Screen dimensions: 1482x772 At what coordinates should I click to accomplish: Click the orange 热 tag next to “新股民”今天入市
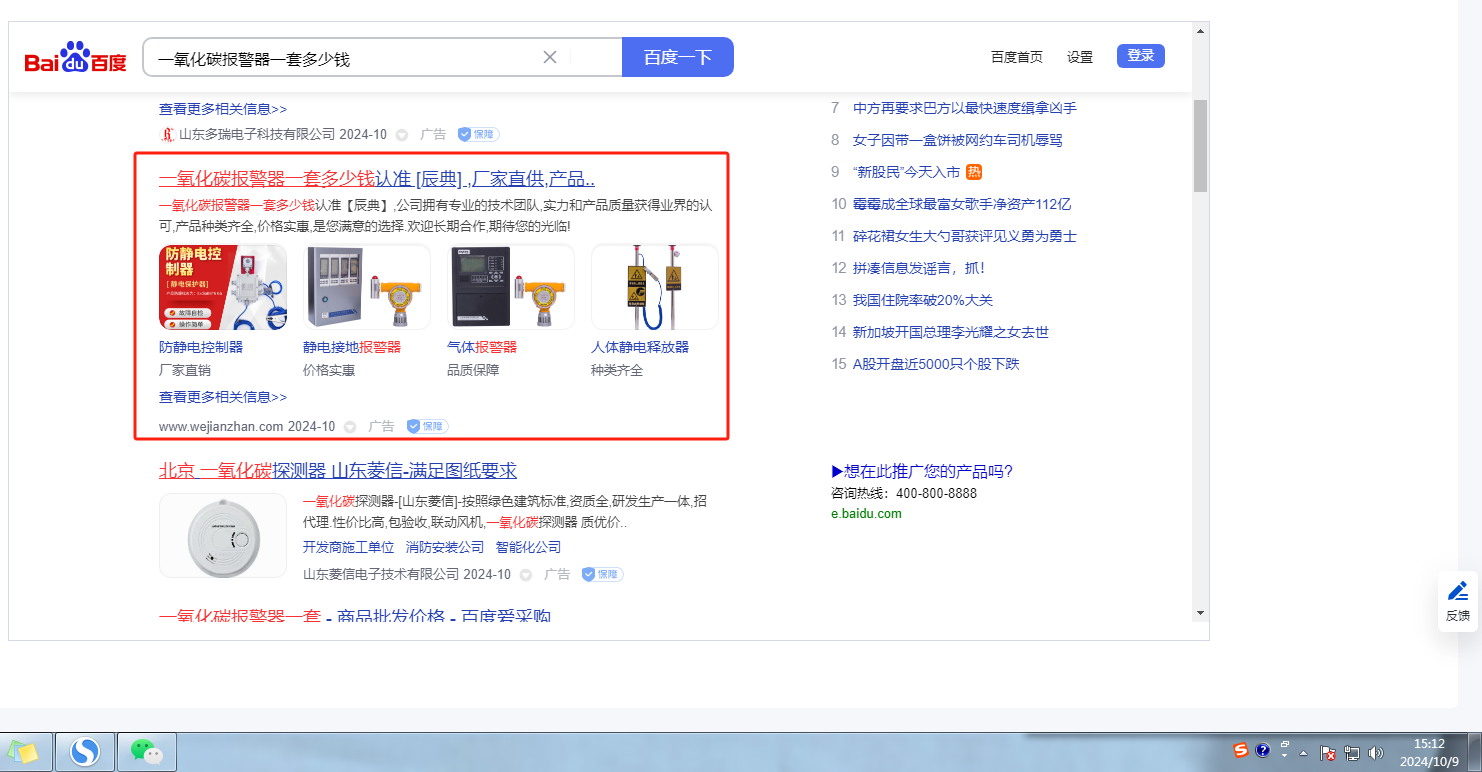coord(974,172)
